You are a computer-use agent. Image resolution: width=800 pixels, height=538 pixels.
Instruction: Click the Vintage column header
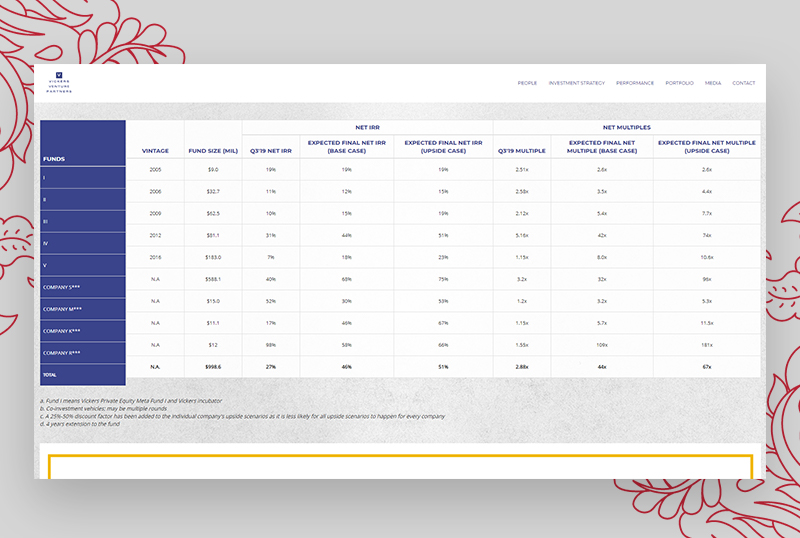(155, 150)
